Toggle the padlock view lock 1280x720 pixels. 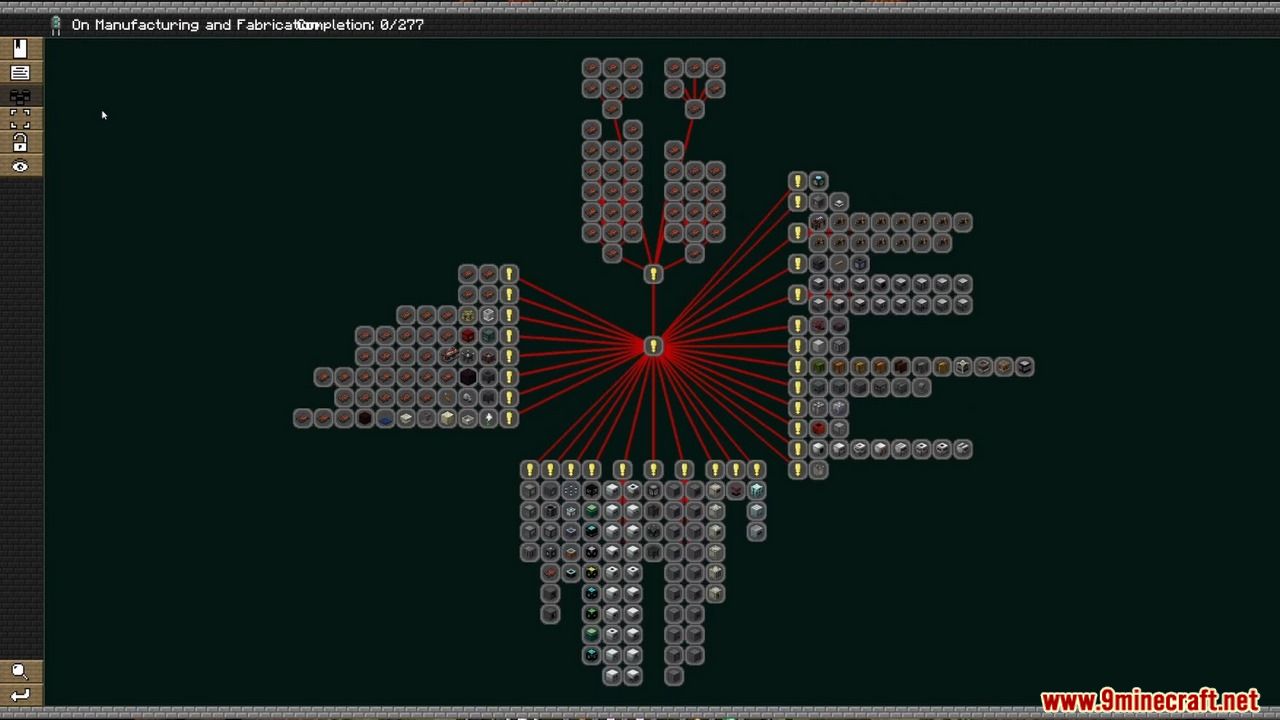pos(20,143)
